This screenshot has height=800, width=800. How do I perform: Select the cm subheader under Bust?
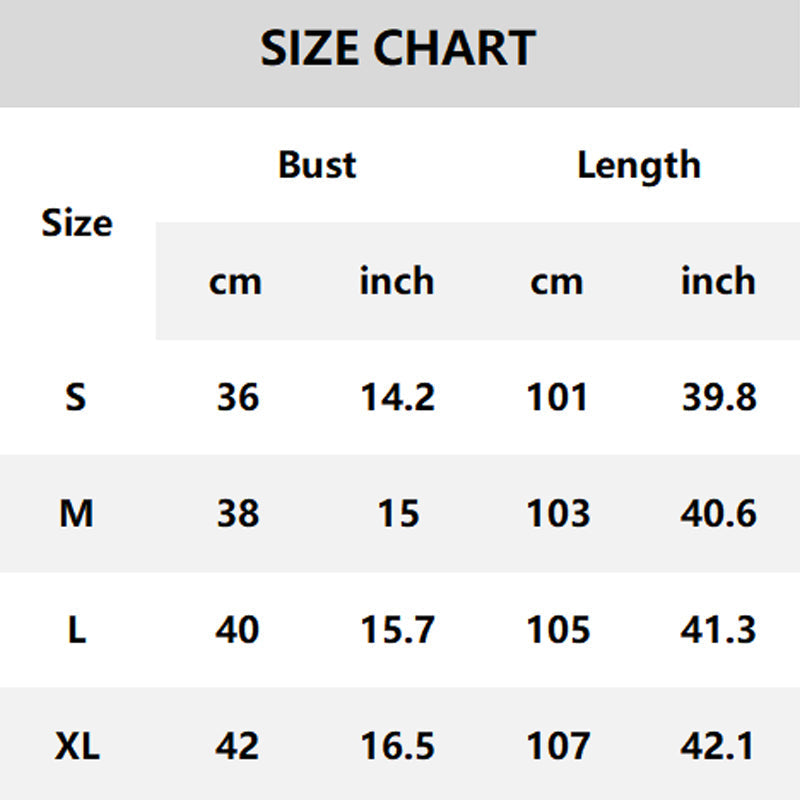[235, 282]
